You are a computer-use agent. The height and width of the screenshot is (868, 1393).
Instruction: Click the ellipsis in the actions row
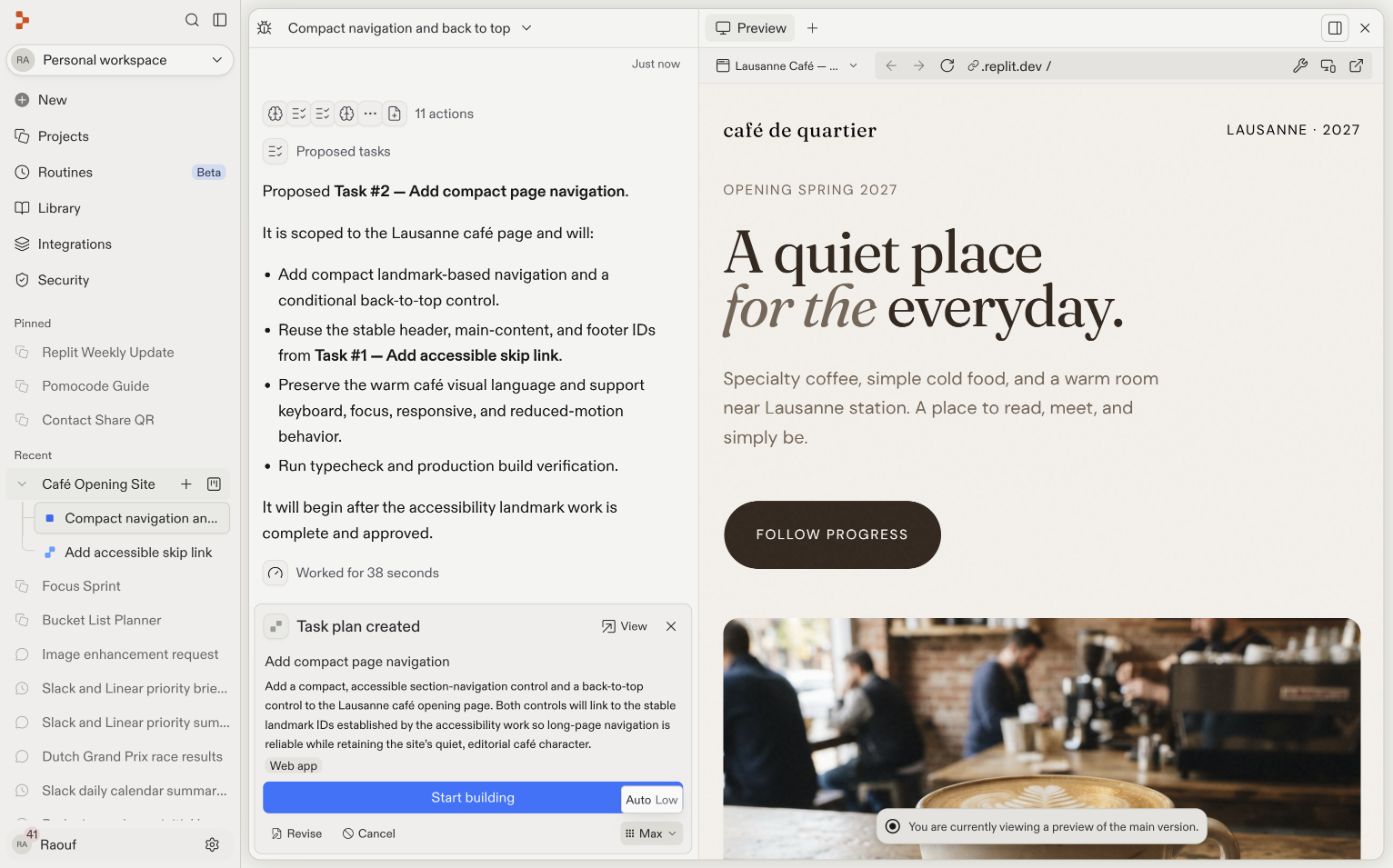coord(370,114)
